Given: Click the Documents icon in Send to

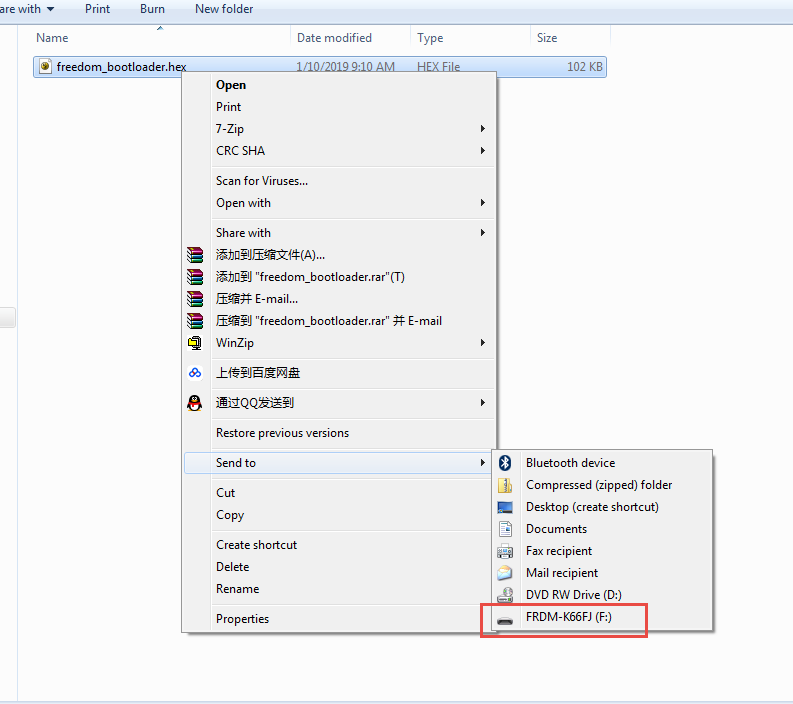Looking at the screenshot, I should tap(505, 529).
